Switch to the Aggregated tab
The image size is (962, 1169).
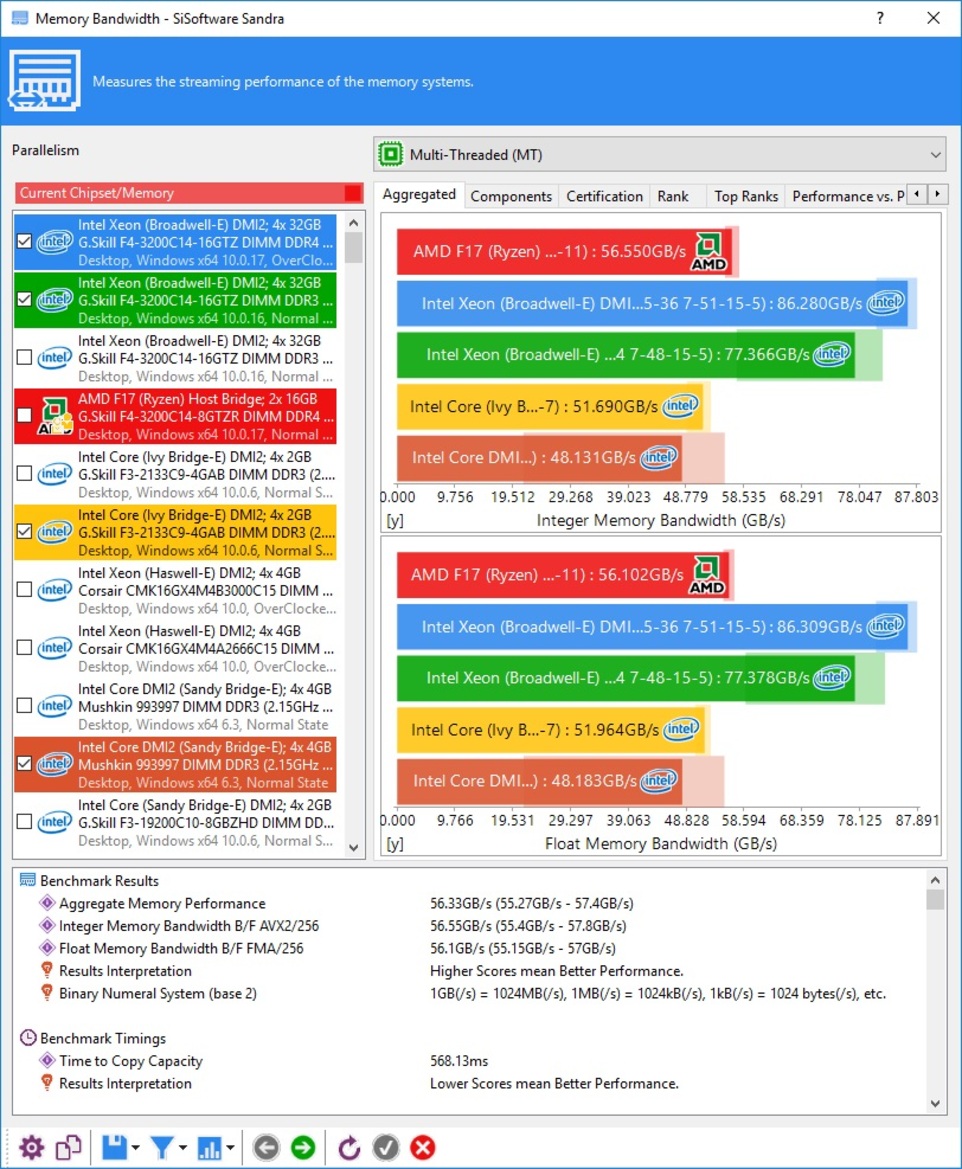pyautogui.click(x=419, y=195)
